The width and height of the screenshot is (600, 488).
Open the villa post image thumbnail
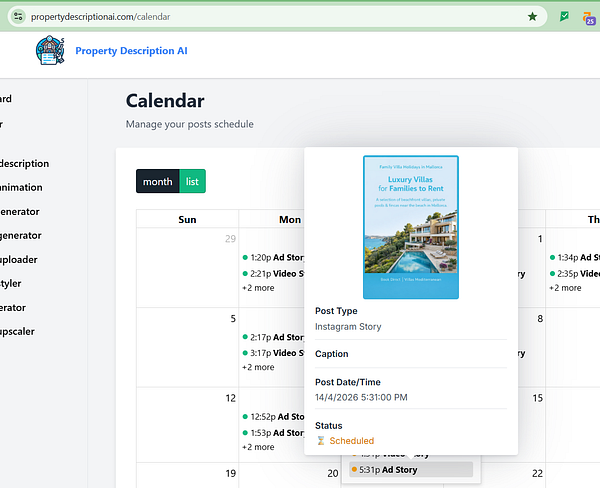tap(411, 227)
